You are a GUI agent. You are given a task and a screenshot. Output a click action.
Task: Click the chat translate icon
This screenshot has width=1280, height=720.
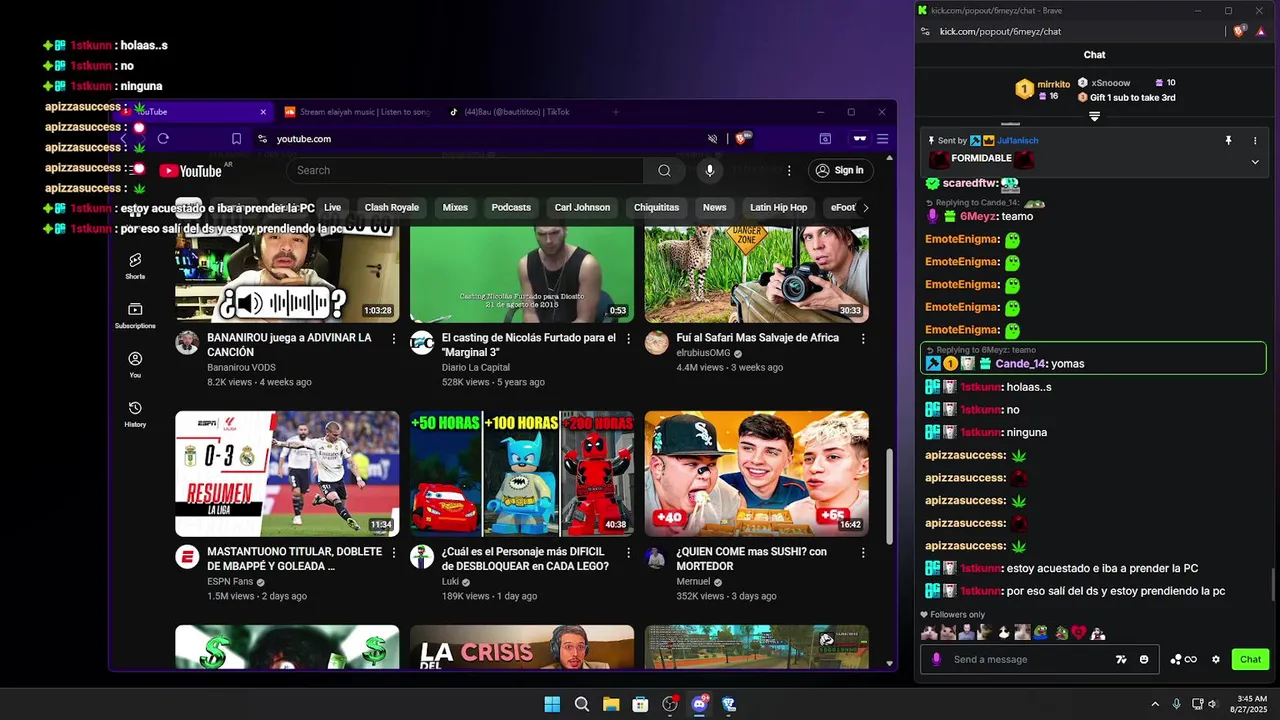click(1121, 659)
